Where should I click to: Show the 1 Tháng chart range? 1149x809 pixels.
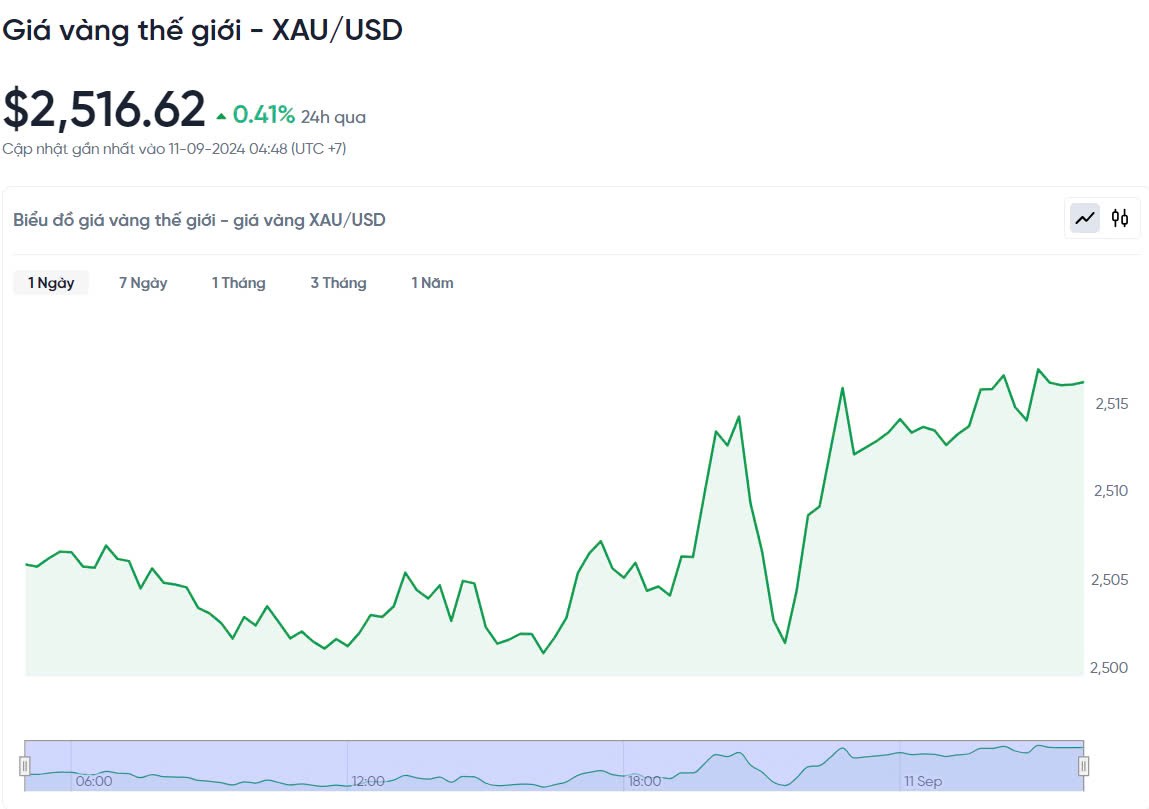(238, 283)
